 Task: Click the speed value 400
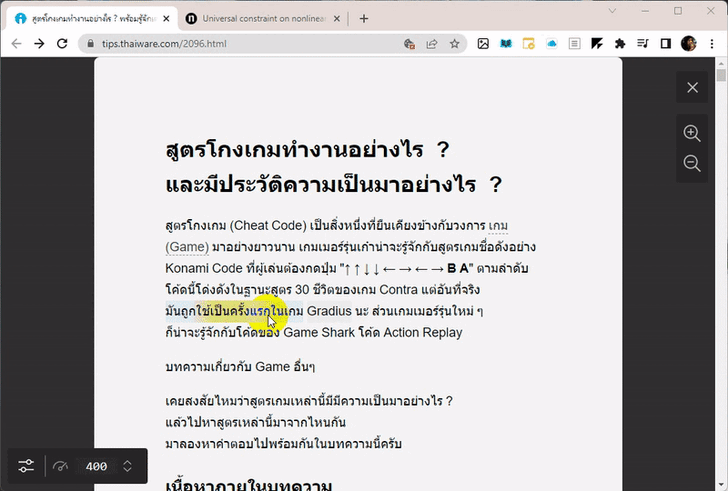pos(96,466)
